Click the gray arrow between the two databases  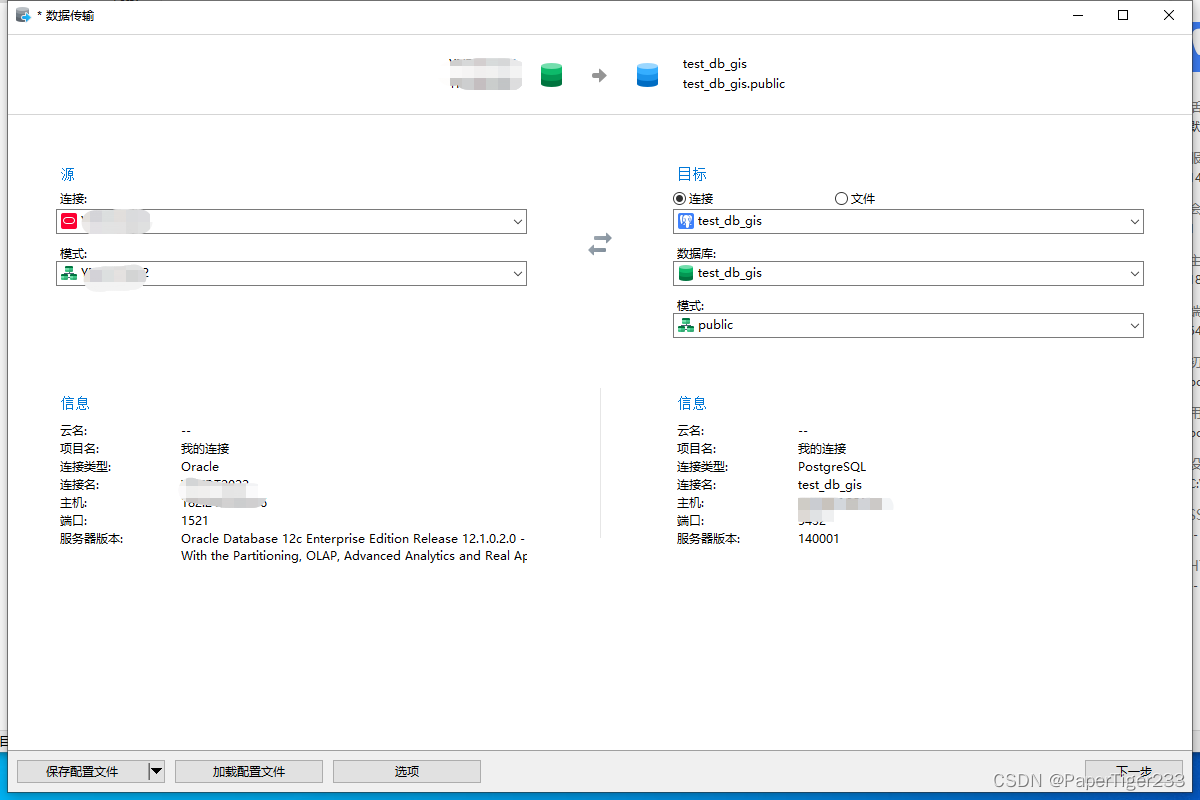click(599, 74)
